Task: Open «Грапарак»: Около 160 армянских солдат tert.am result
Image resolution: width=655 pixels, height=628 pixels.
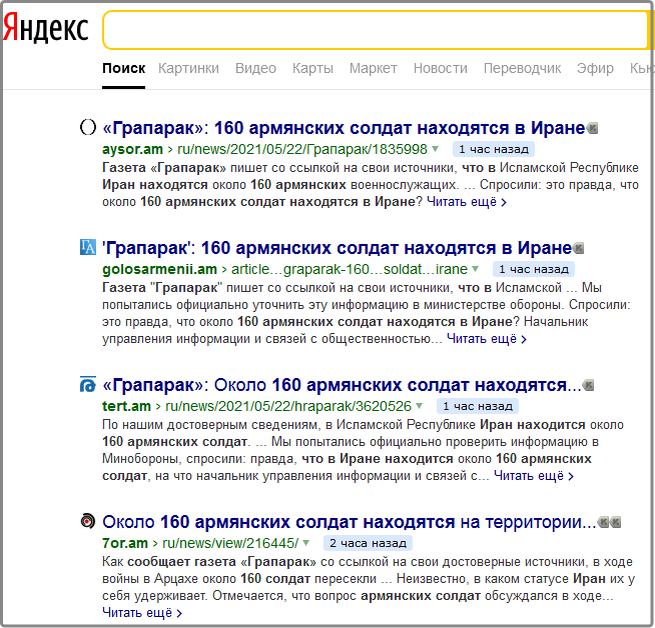Action: [x=342, y=385]
